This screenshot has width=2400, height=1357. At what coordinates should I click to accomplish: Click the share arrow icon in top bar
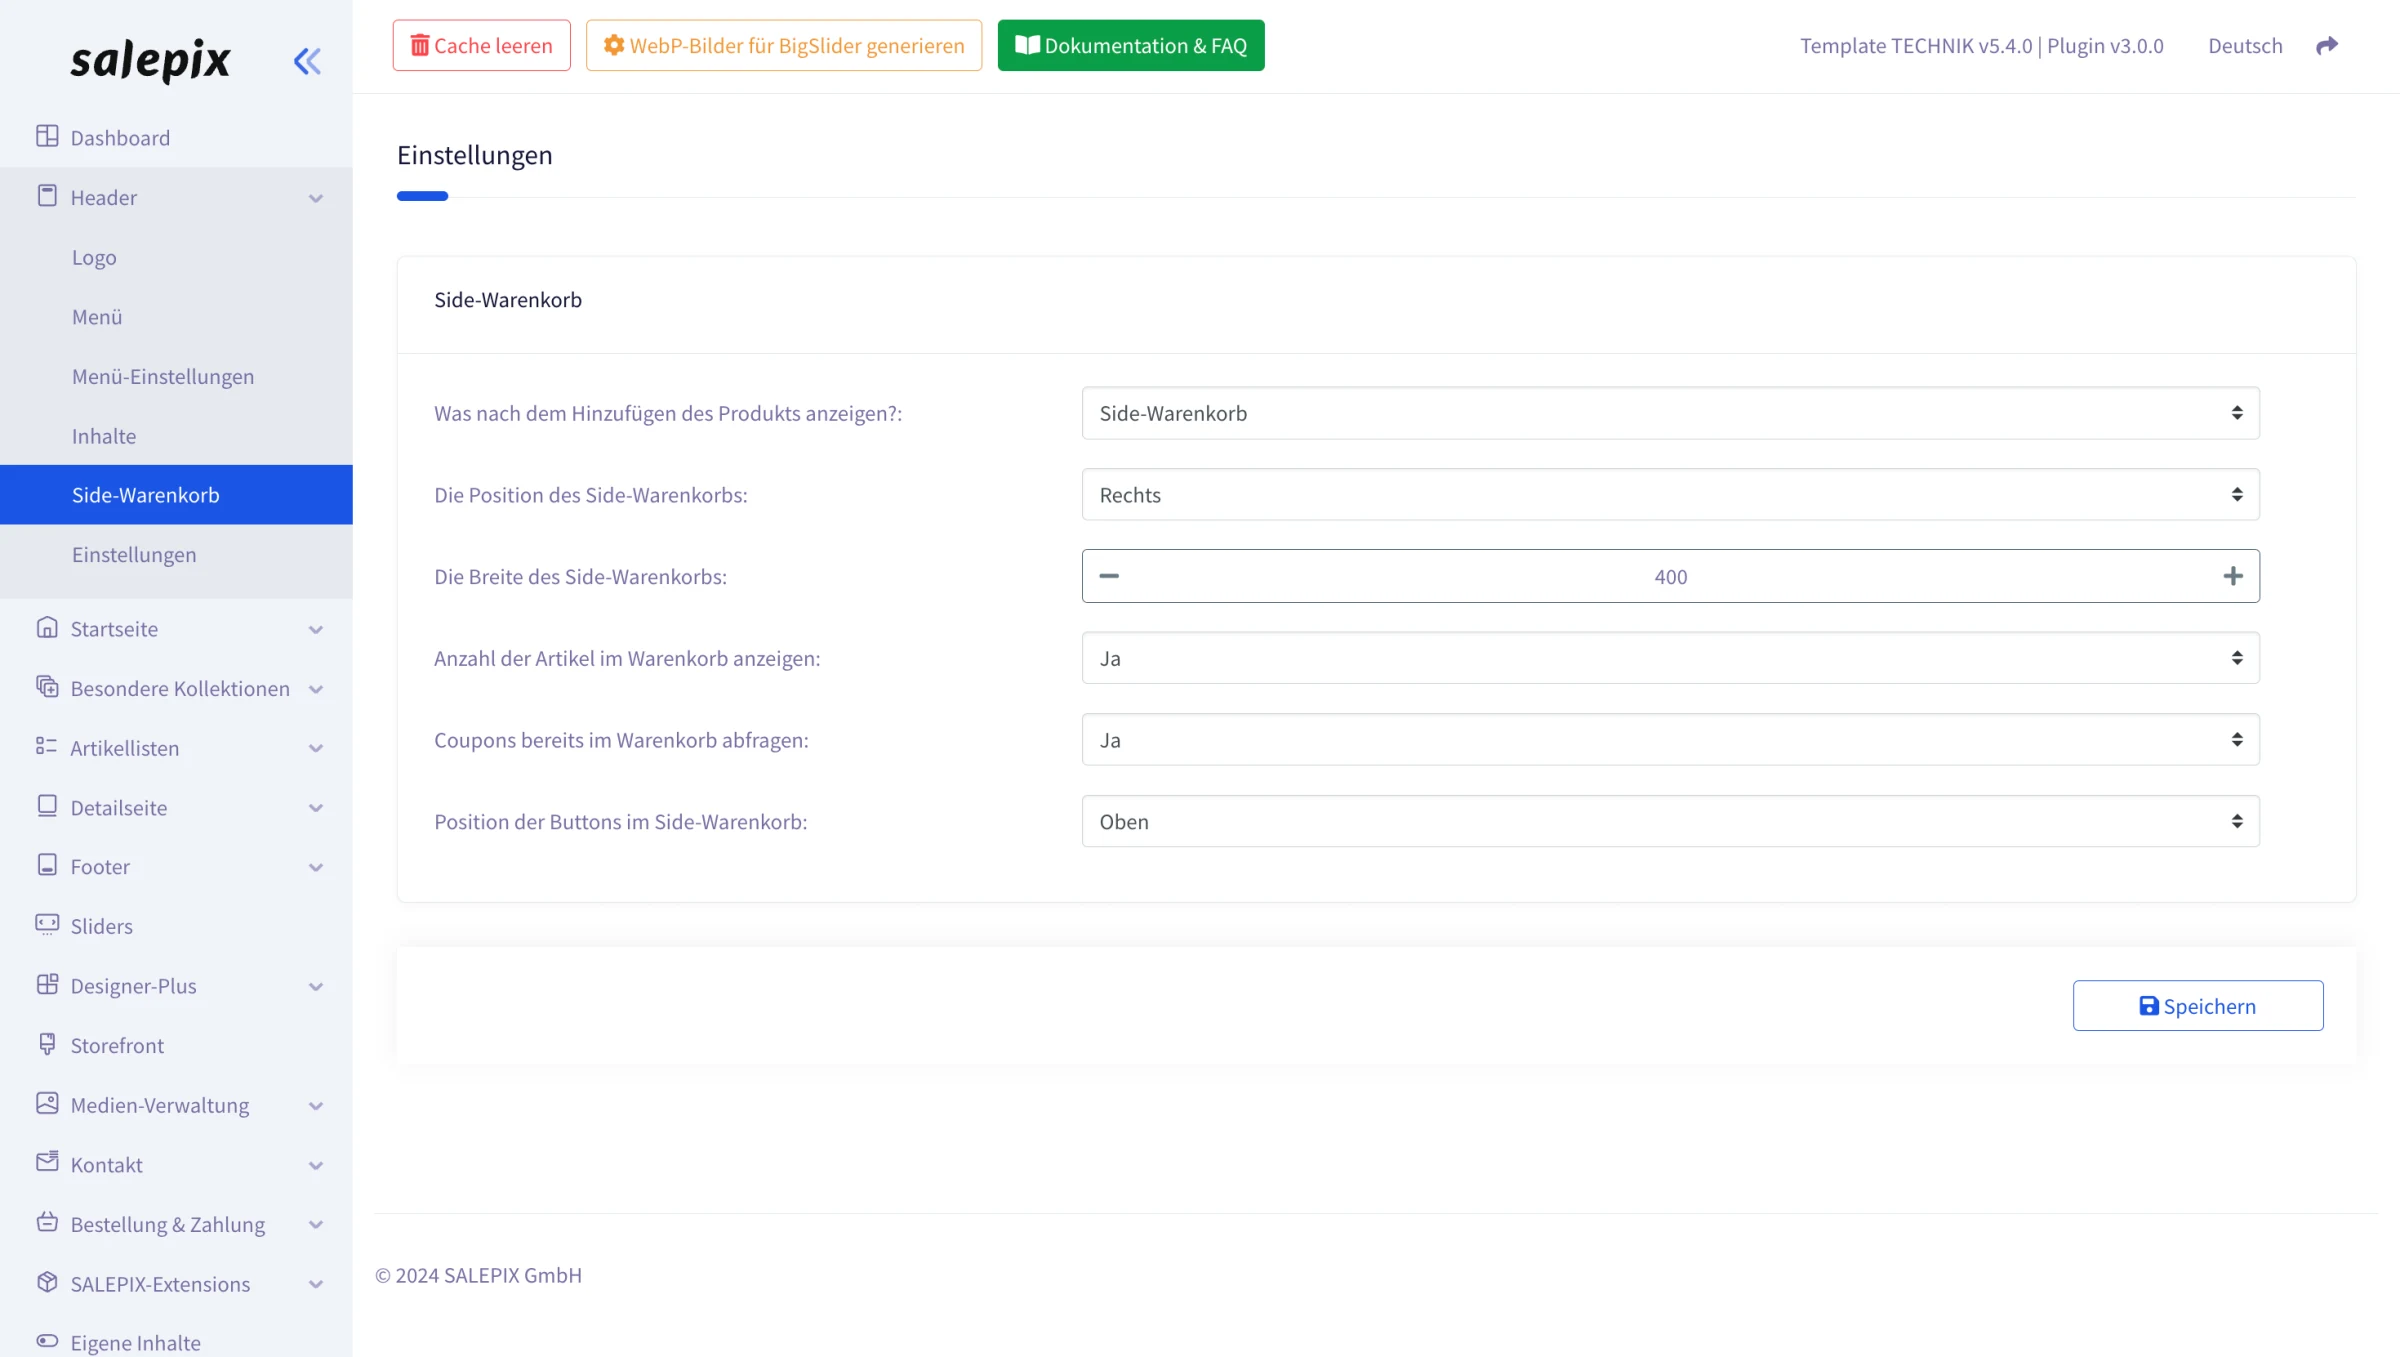[x=2327, y=45]
